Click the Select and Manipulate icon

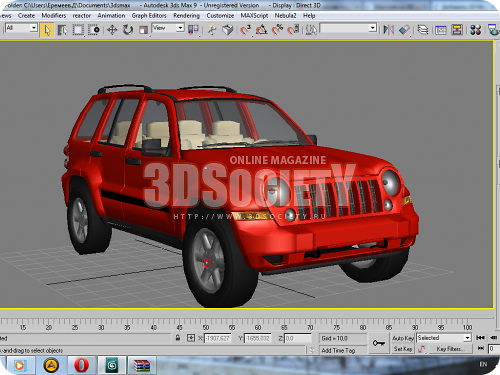click(211, 30)
